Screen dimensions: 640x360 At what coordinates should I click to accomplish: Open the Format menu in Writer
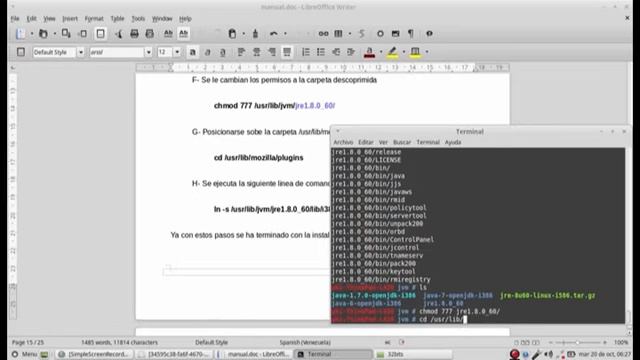point(94,19)
